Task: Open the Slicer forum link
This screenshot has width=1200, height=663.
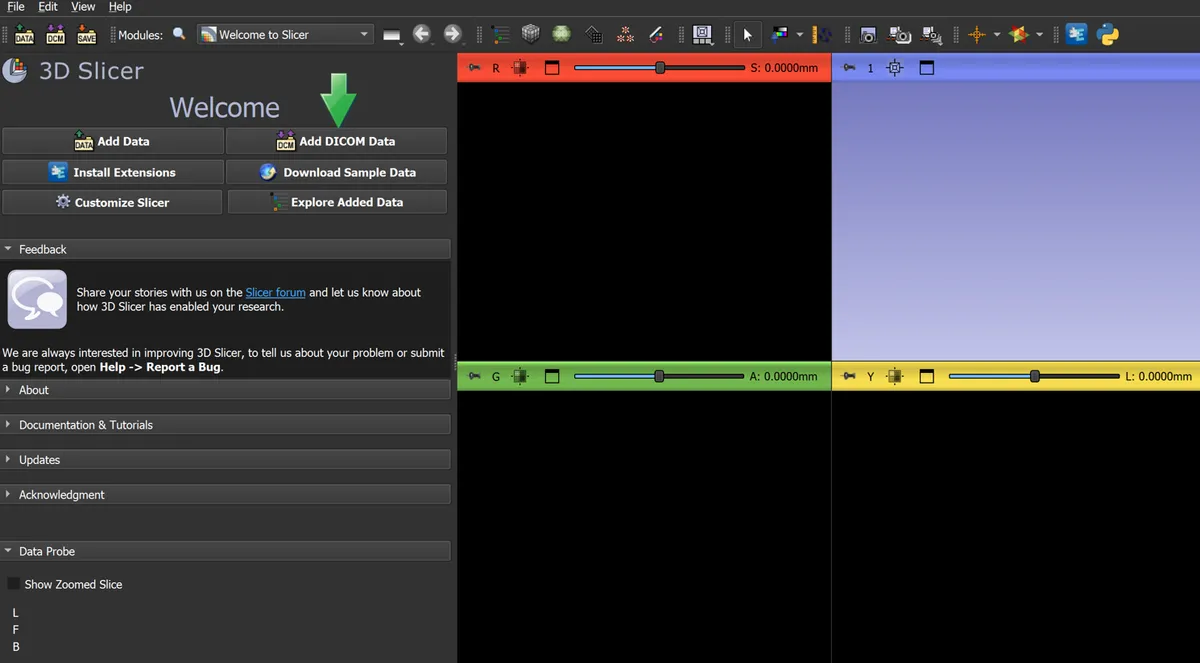Action: [276, 292]
